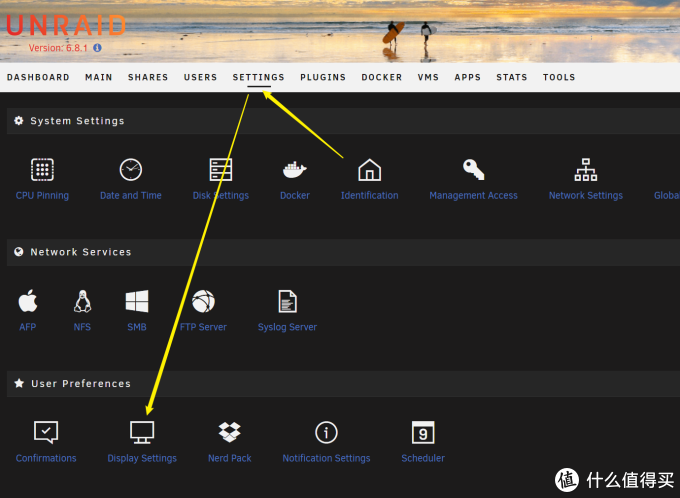Image resolution: width=680 pixels, height=498 pixels.
Task: Open the Network Settings link text
Action: tap(586, 196)
